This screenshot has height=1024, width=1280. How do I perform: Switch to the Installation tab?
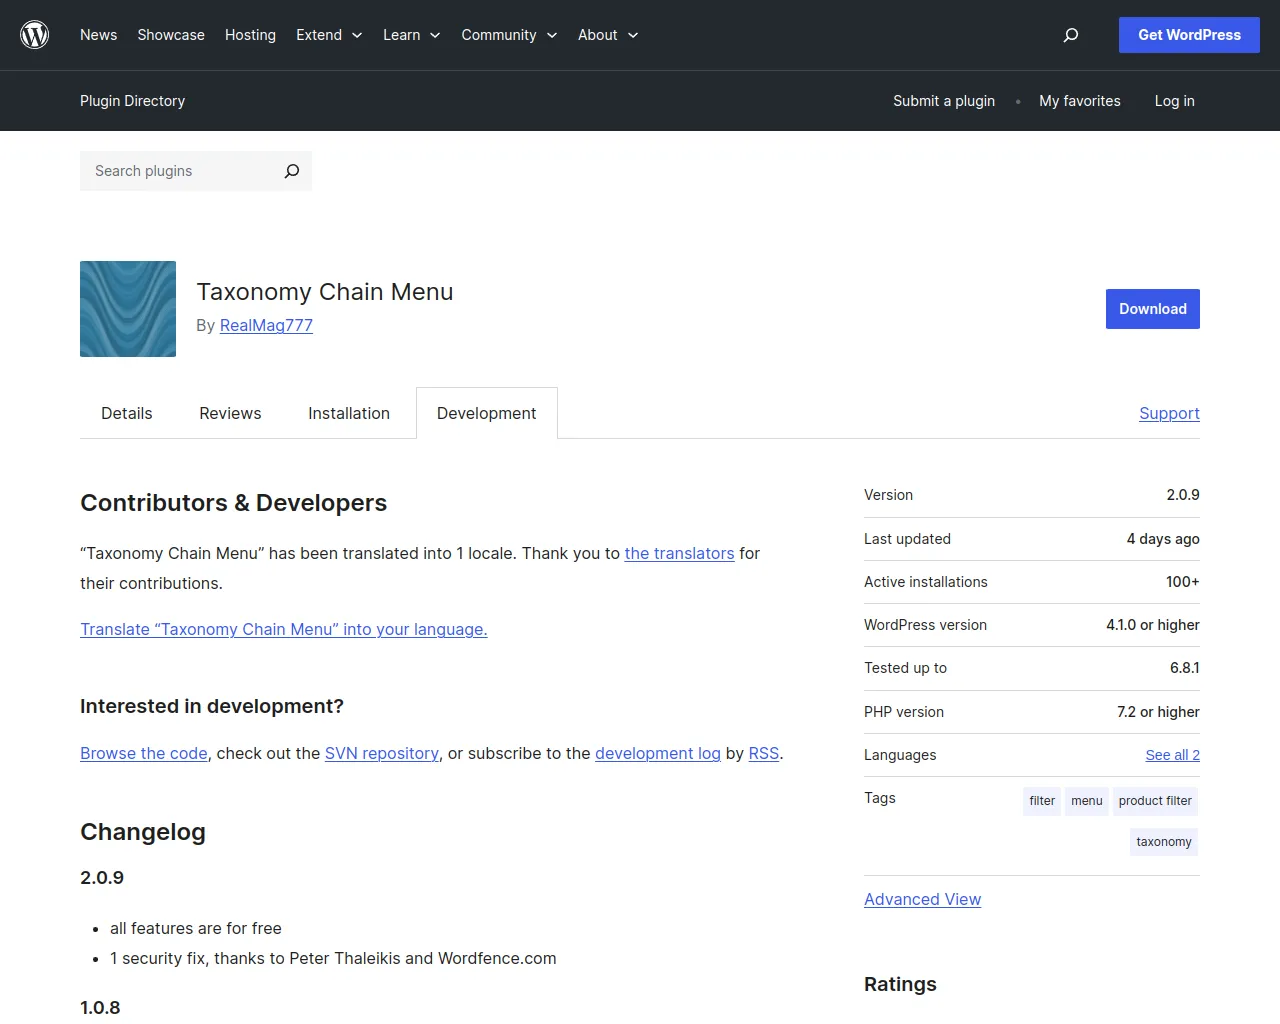point(349,413)
